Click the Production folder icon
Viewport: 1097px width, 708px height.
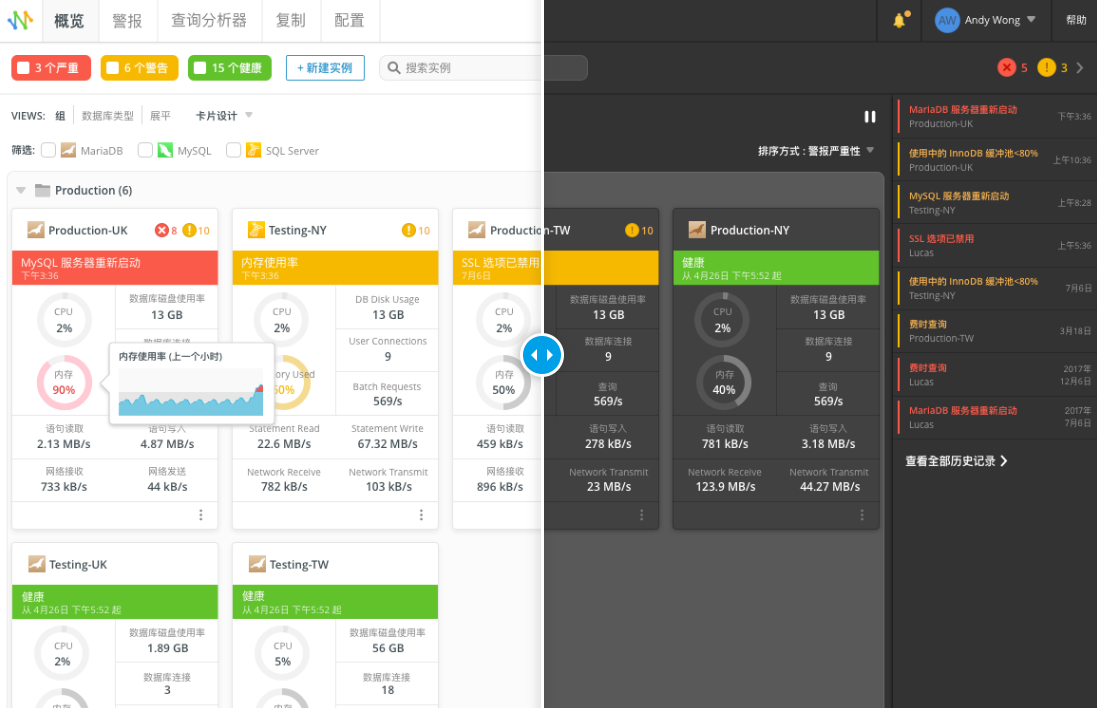[43, 190]
